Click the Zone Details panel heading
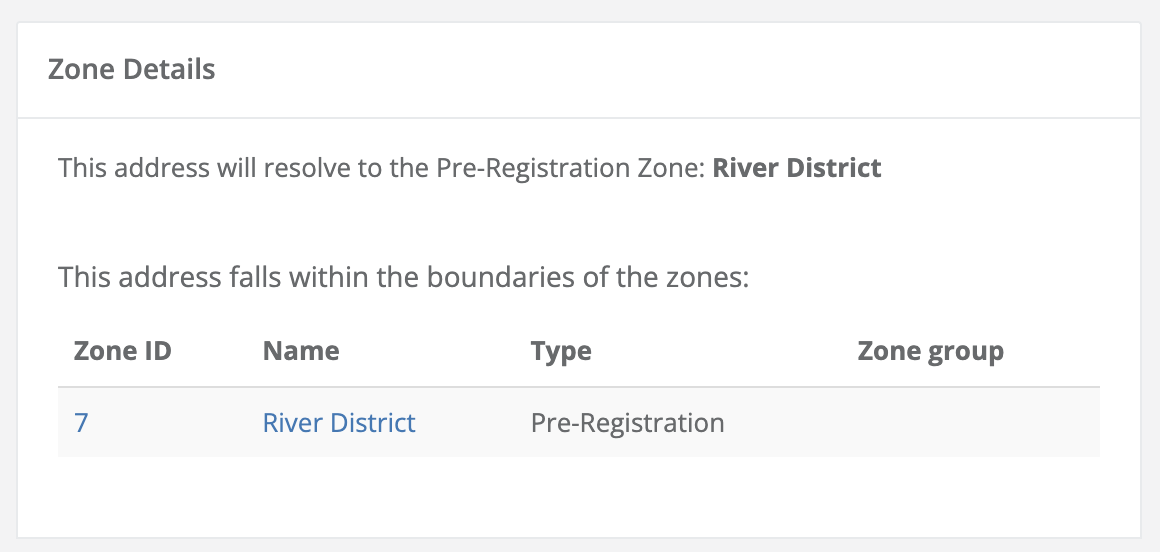Viewport: 1160px width, 552px height. [132, 70]
